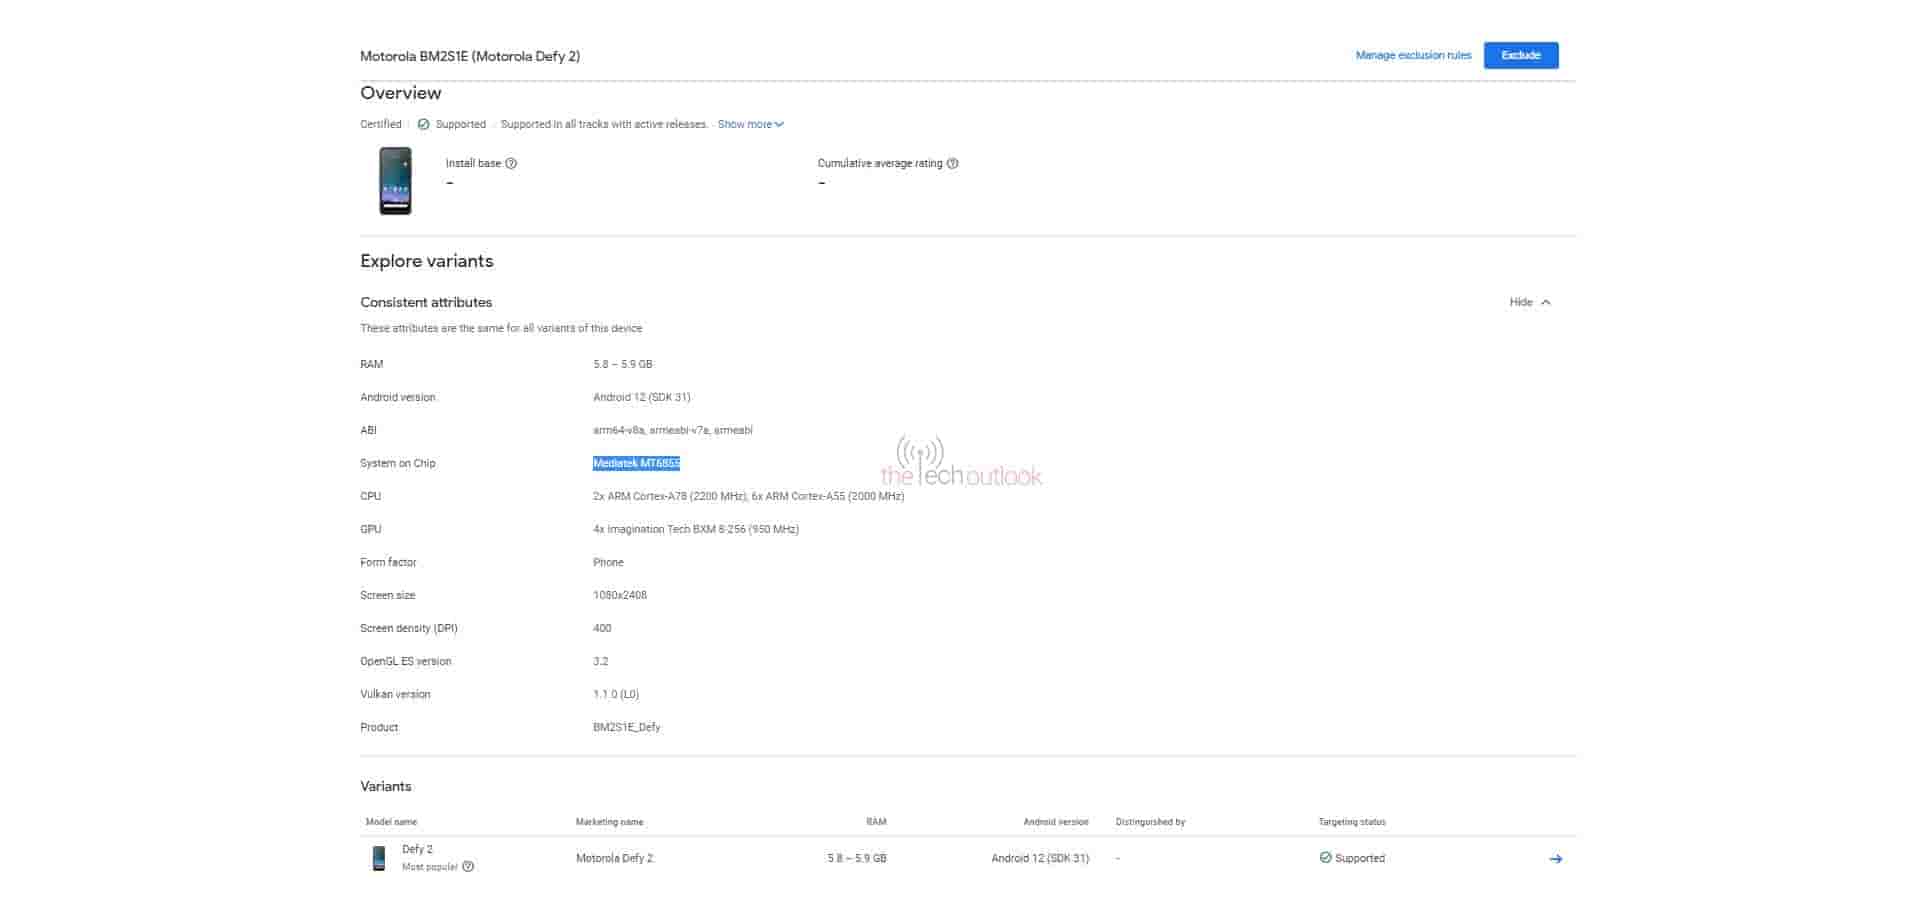
Task: Select the highlighted Mediatek MT6855 text
Action: (636, 463)
